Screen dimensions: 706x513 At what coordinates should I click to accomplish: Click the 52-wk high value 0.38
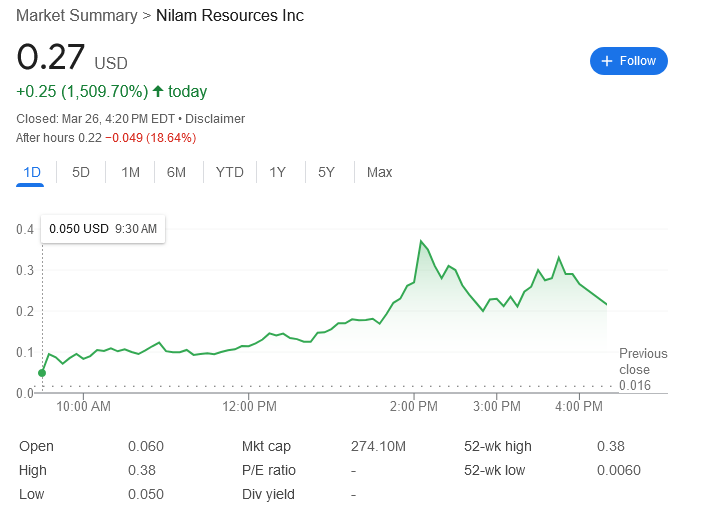[611, 446]
